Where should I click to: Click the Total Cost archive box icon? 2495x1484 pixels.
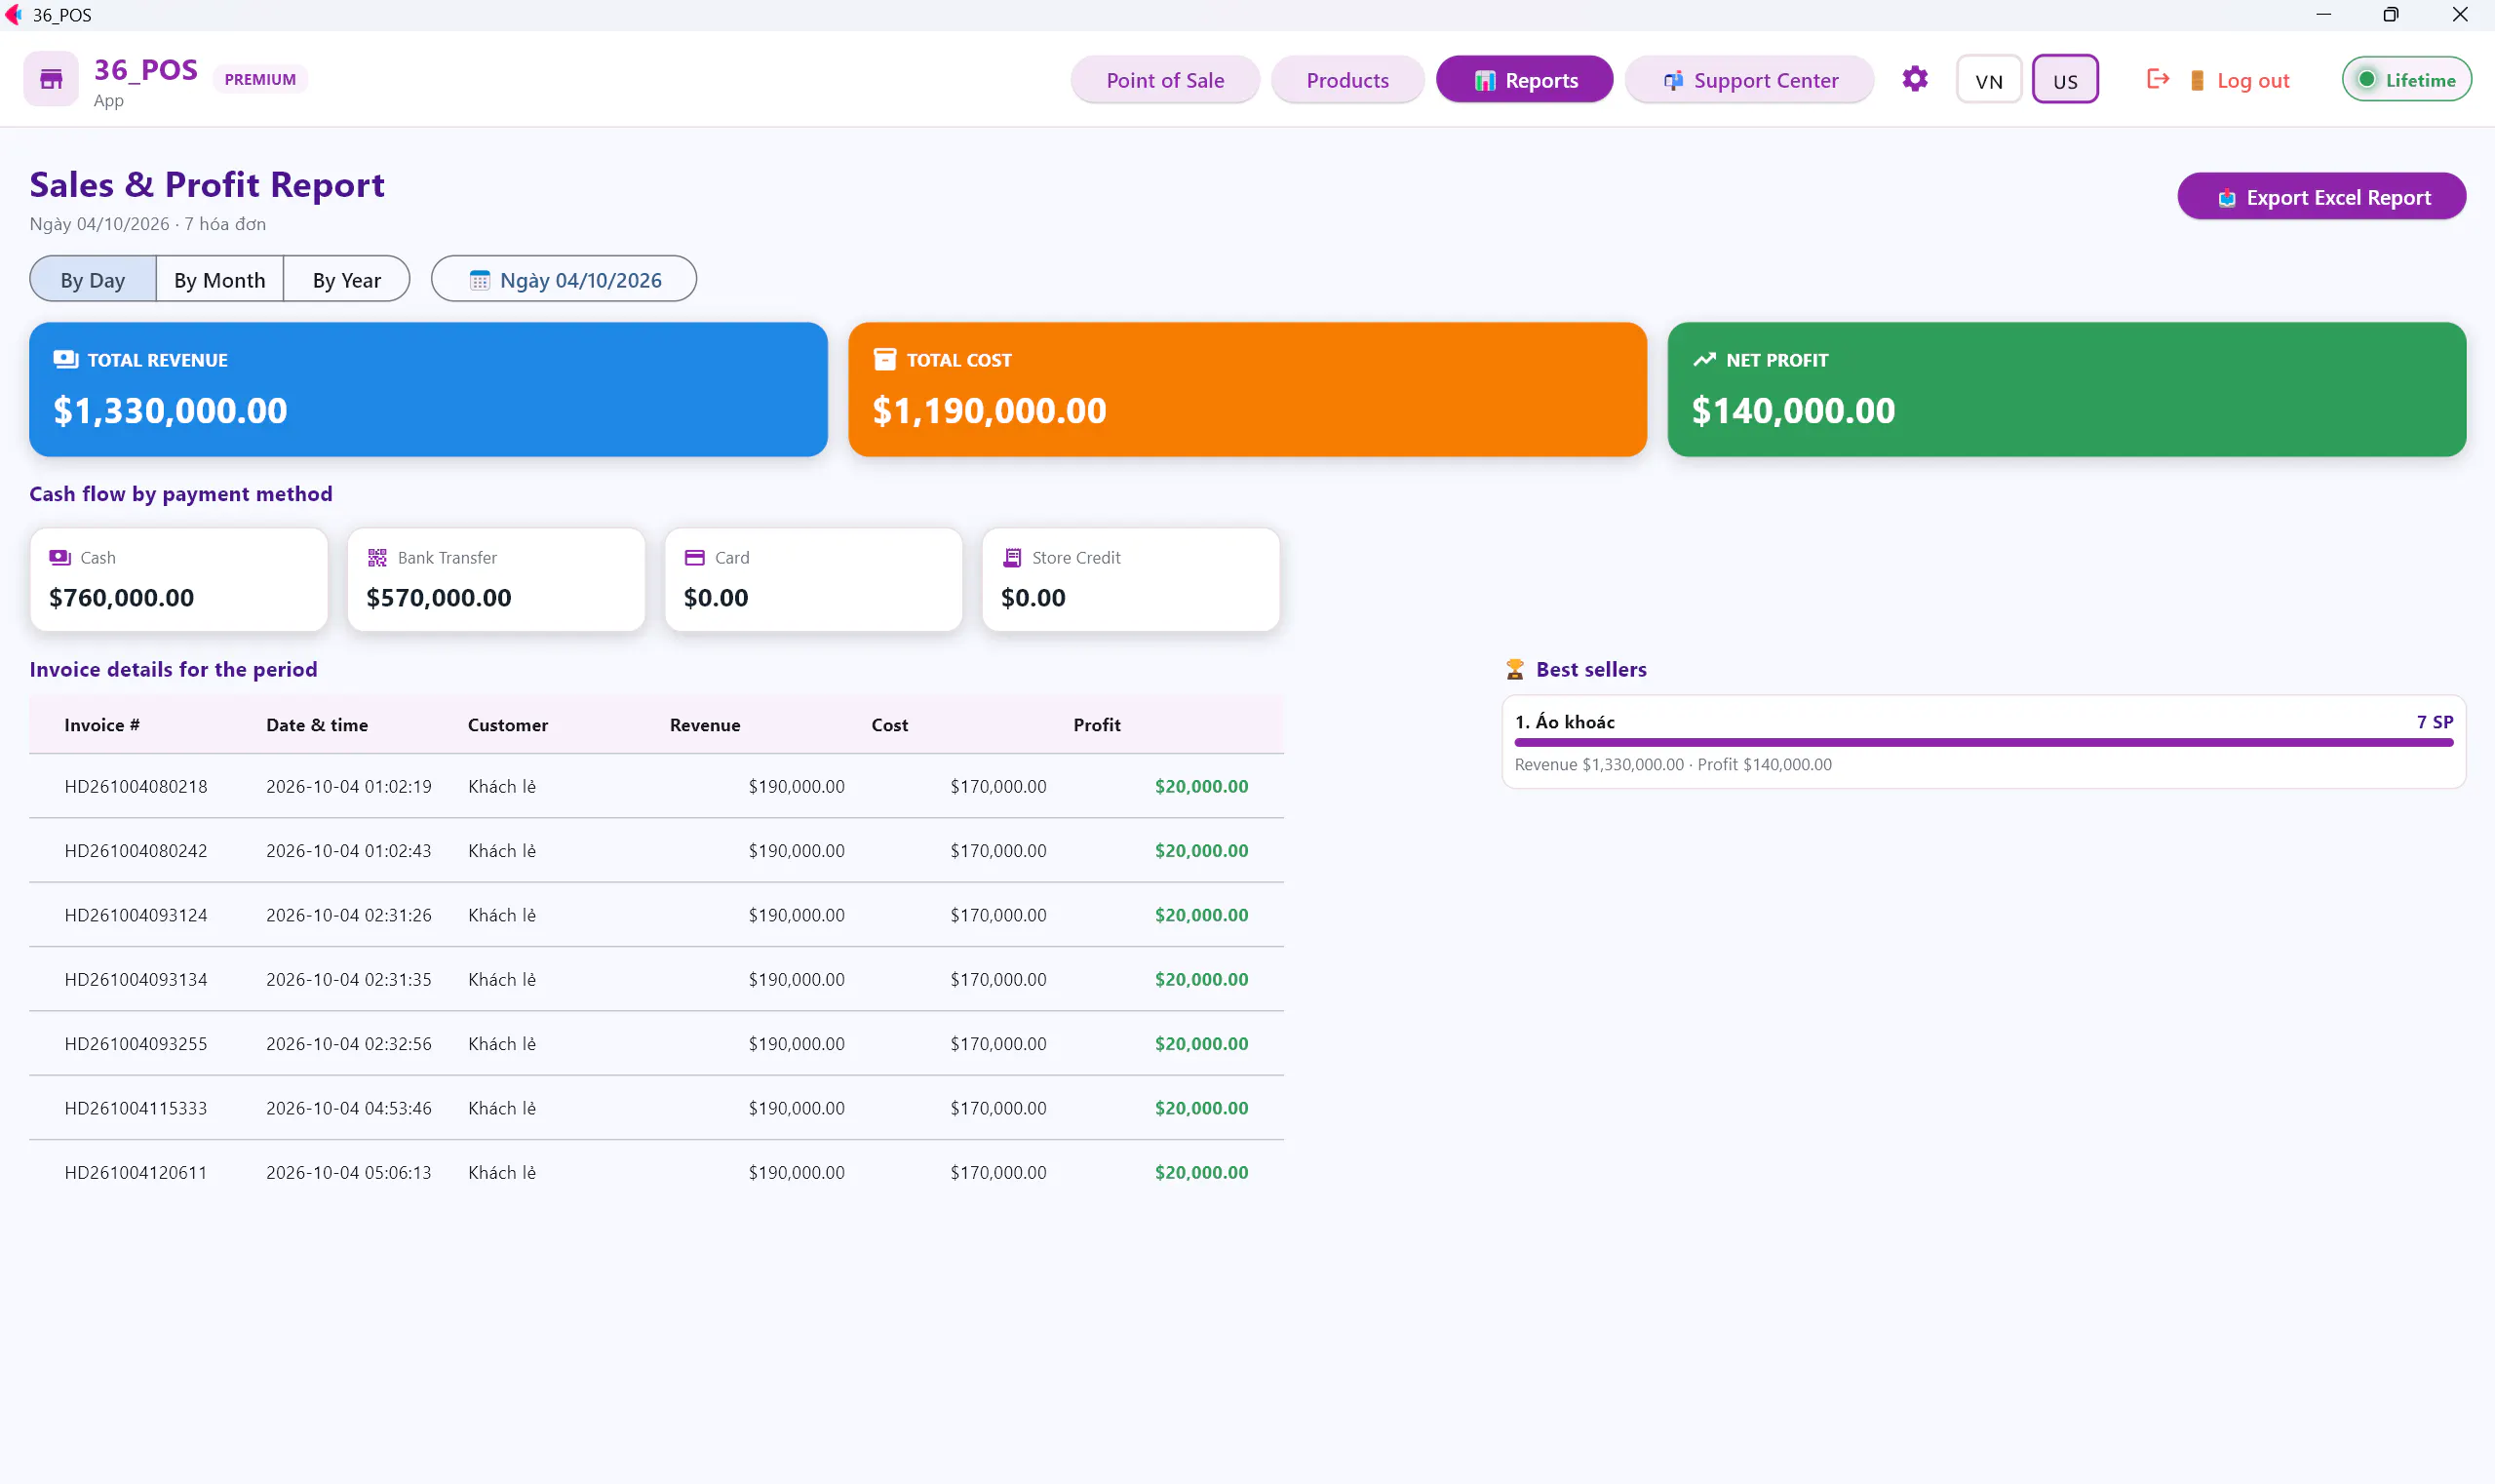884,359
